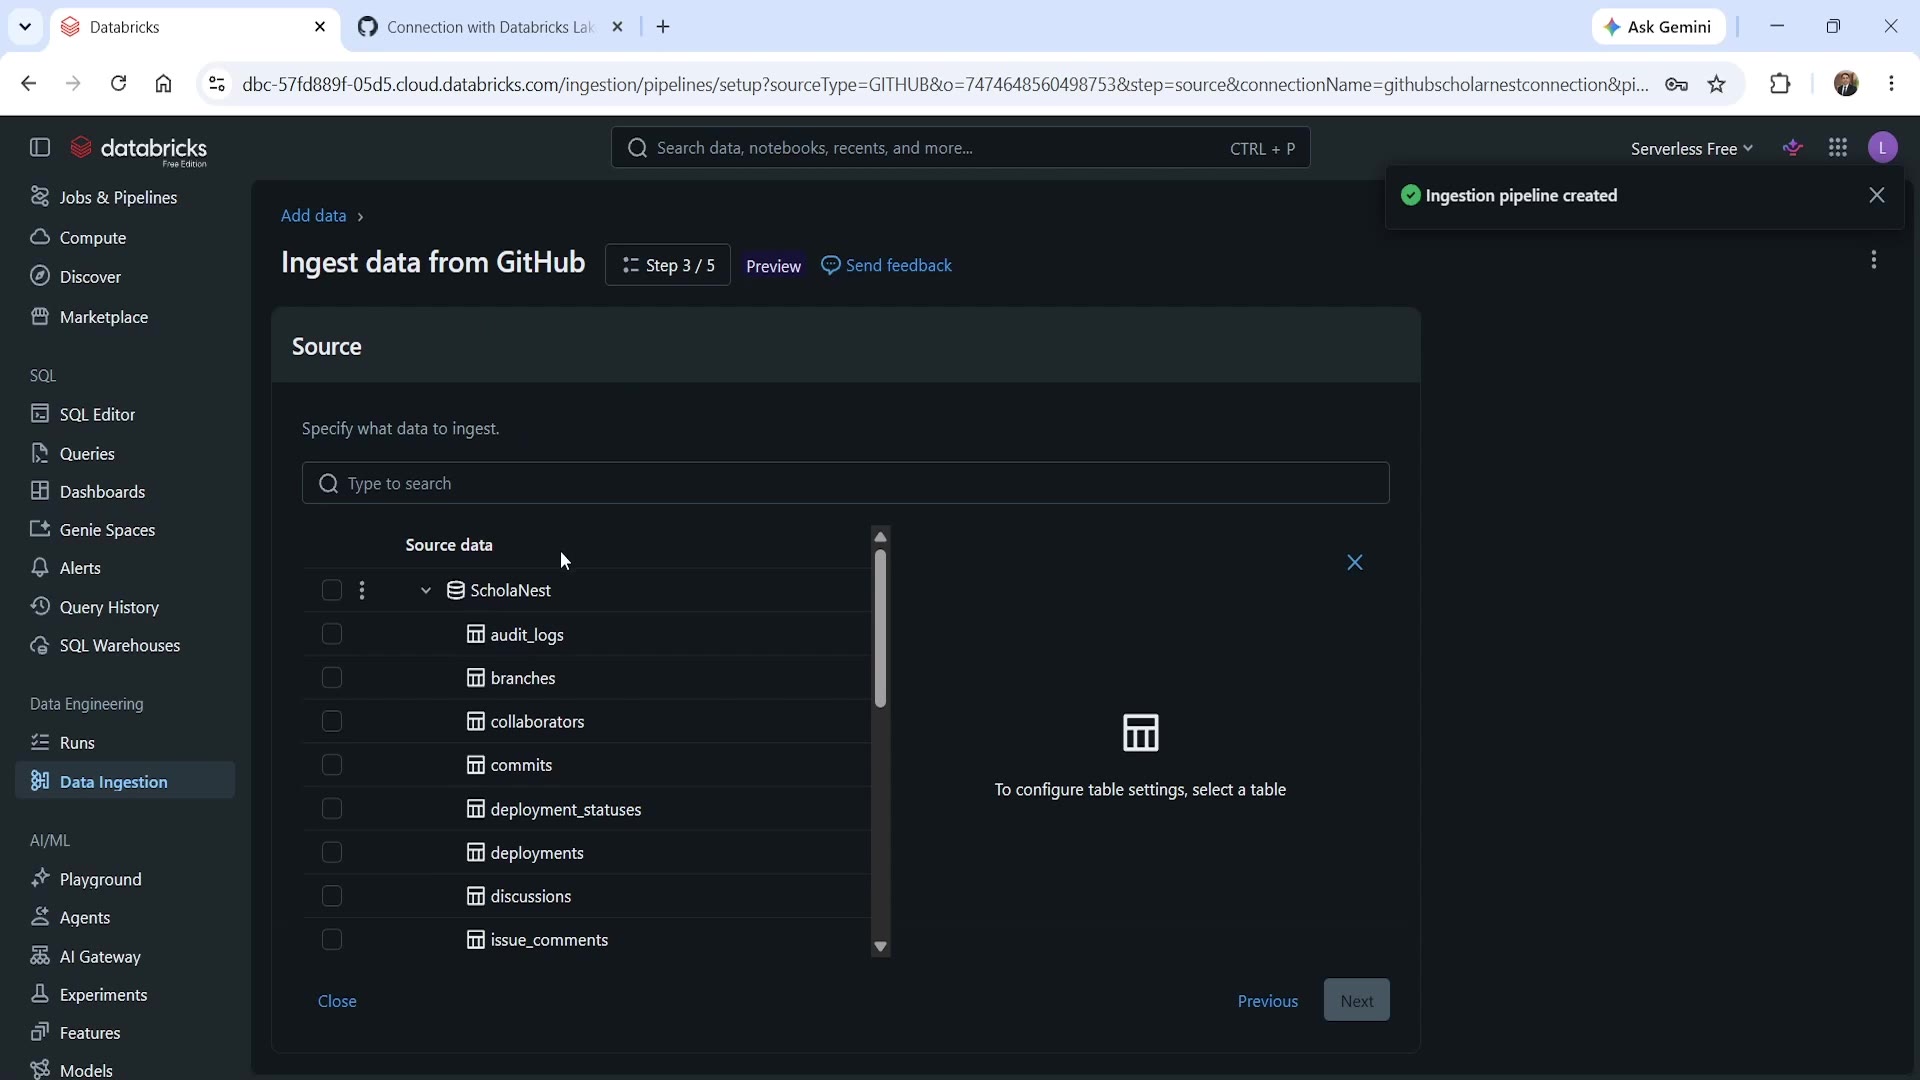Click the send feedback speech icon

click(830, 265)
